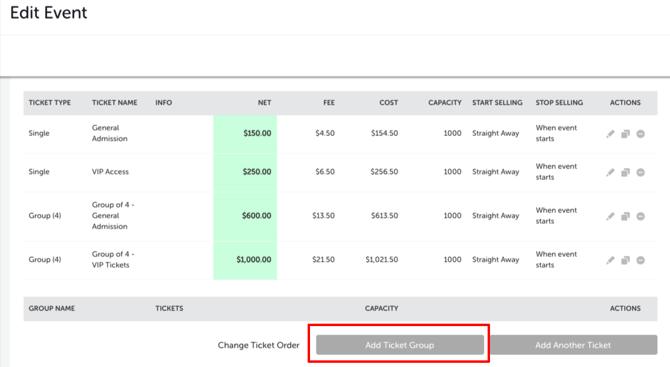Click the Add Ticket Group button
Screen dimensions: 670x367
(x=400, y=345)
